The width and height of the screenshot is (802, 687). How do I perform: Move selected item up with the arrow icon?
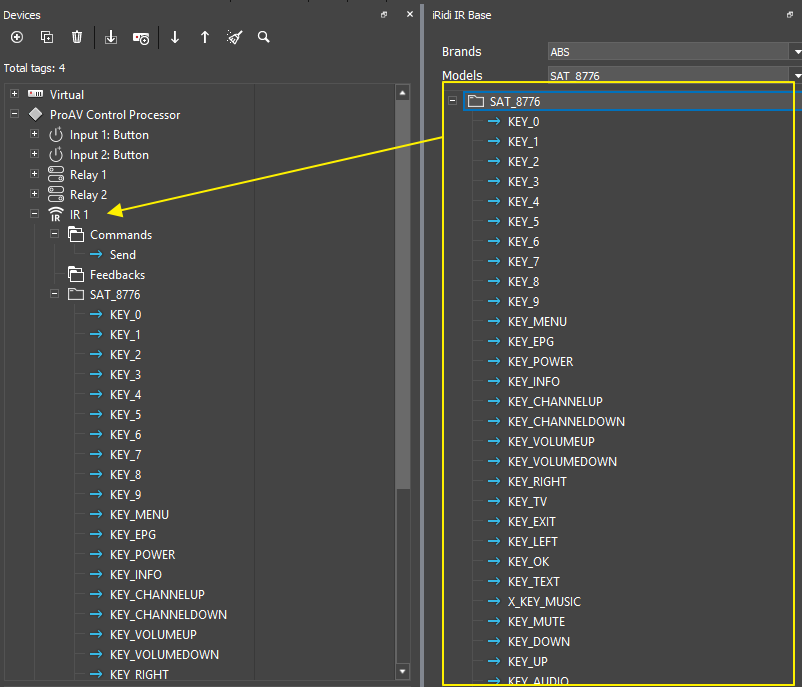[x=204, y=37]
